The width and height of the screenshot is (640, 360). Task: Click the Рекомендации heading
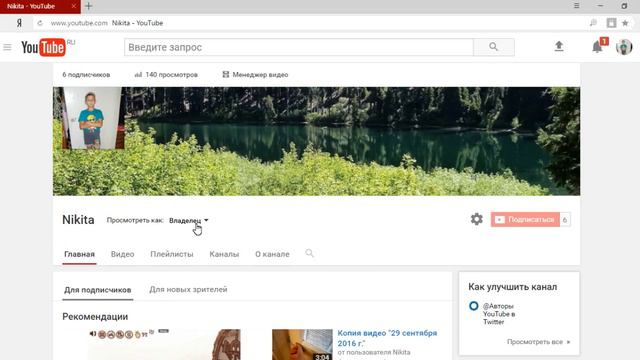pos(95,317)
